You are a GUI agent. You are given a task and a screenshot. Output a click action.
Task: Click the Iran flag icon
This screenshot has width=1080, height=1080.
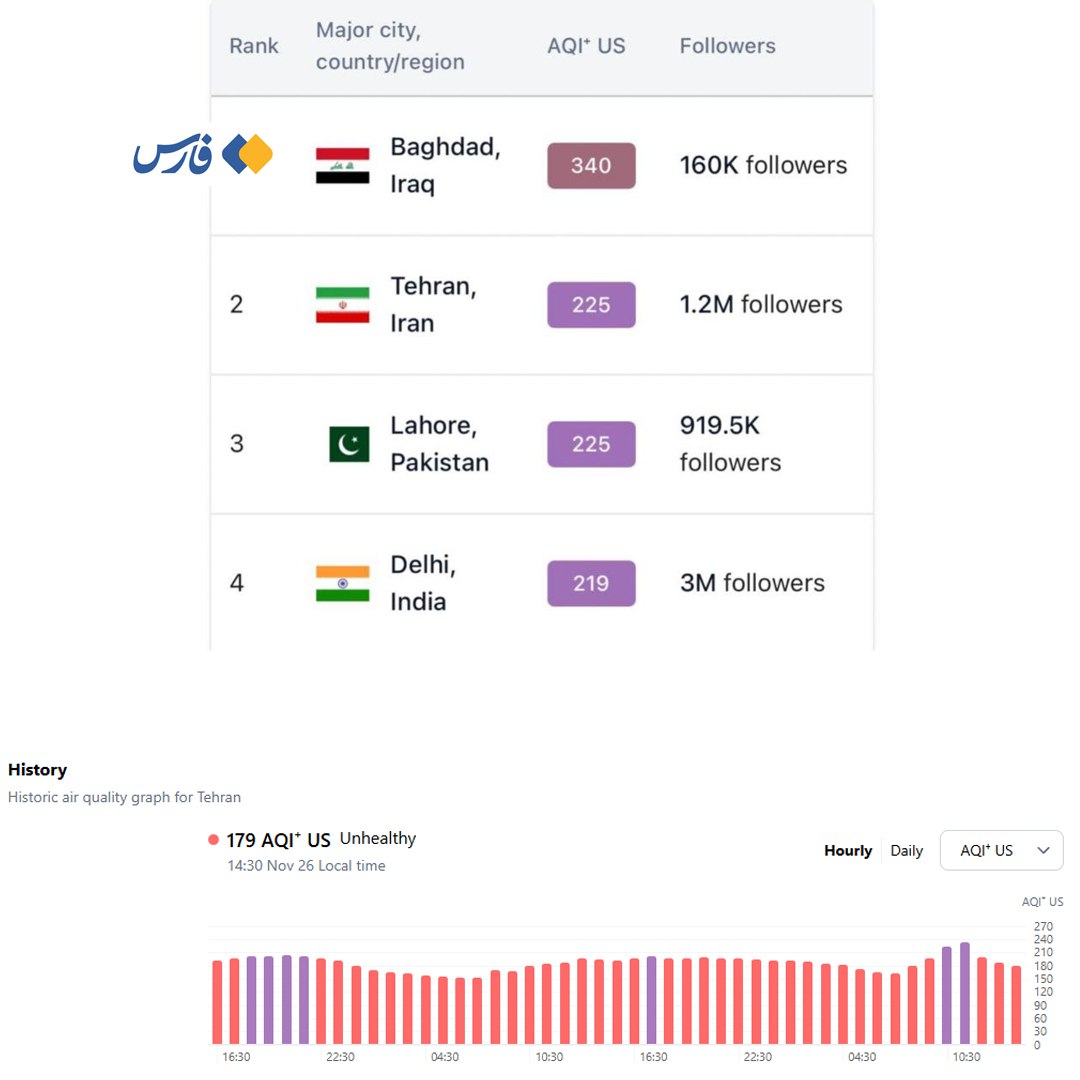(x=342, y=305)
